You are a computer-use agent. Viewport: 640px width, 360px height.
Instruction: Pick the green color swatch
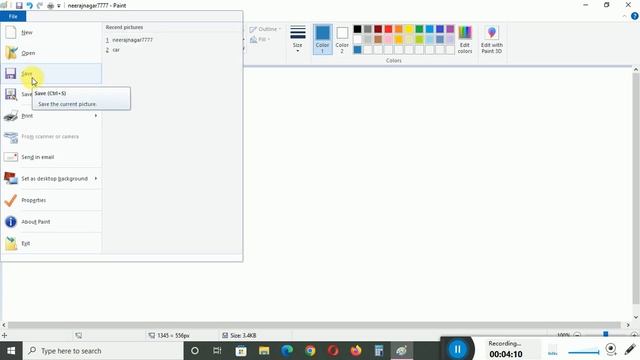(x=419, y=29)
